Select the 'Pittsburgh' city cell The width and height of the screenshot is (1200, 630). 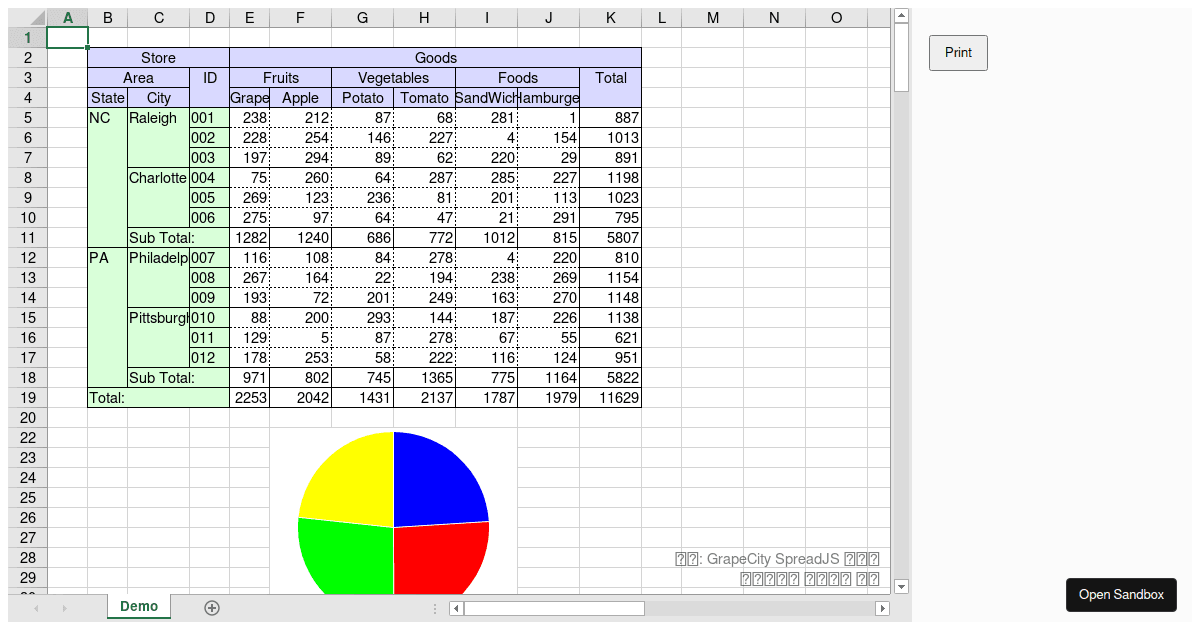(158, 338)
